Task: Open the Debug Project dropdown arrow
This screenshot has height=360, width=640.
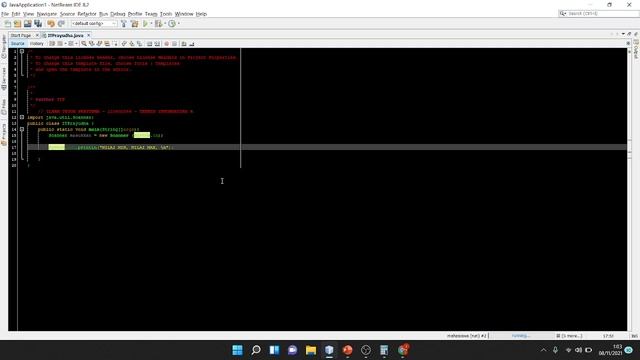Action: coord(165,24)
